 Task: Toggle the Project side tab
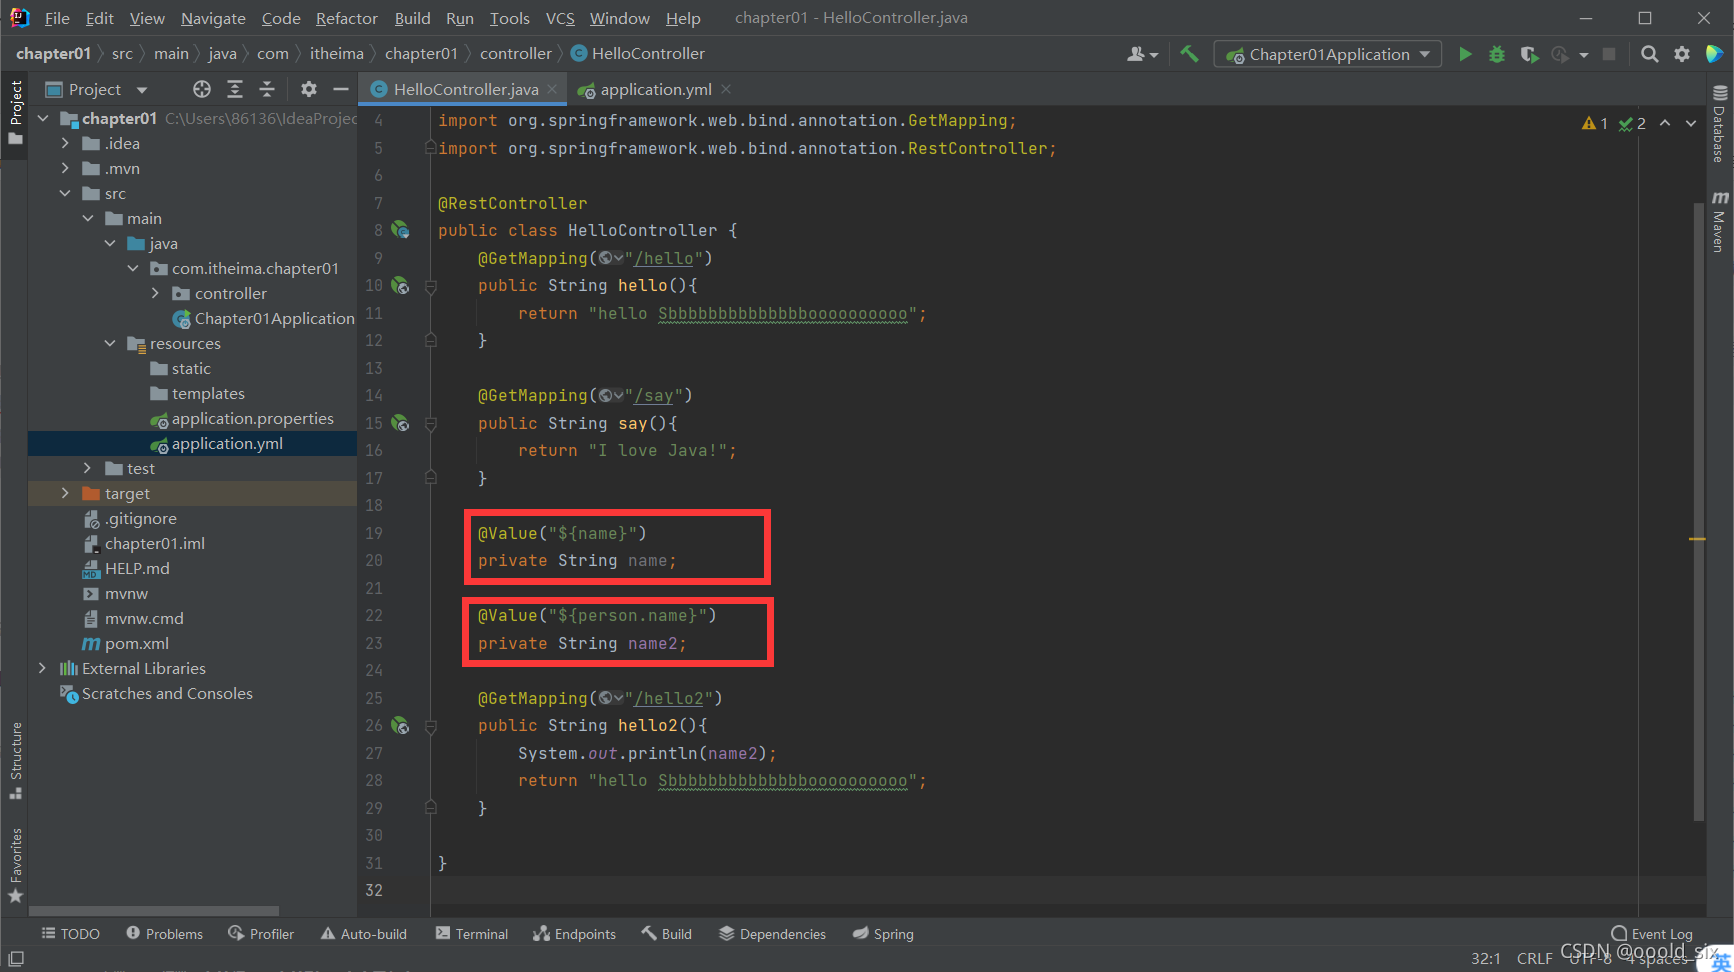pyautogui.click(x=15, y=113)
